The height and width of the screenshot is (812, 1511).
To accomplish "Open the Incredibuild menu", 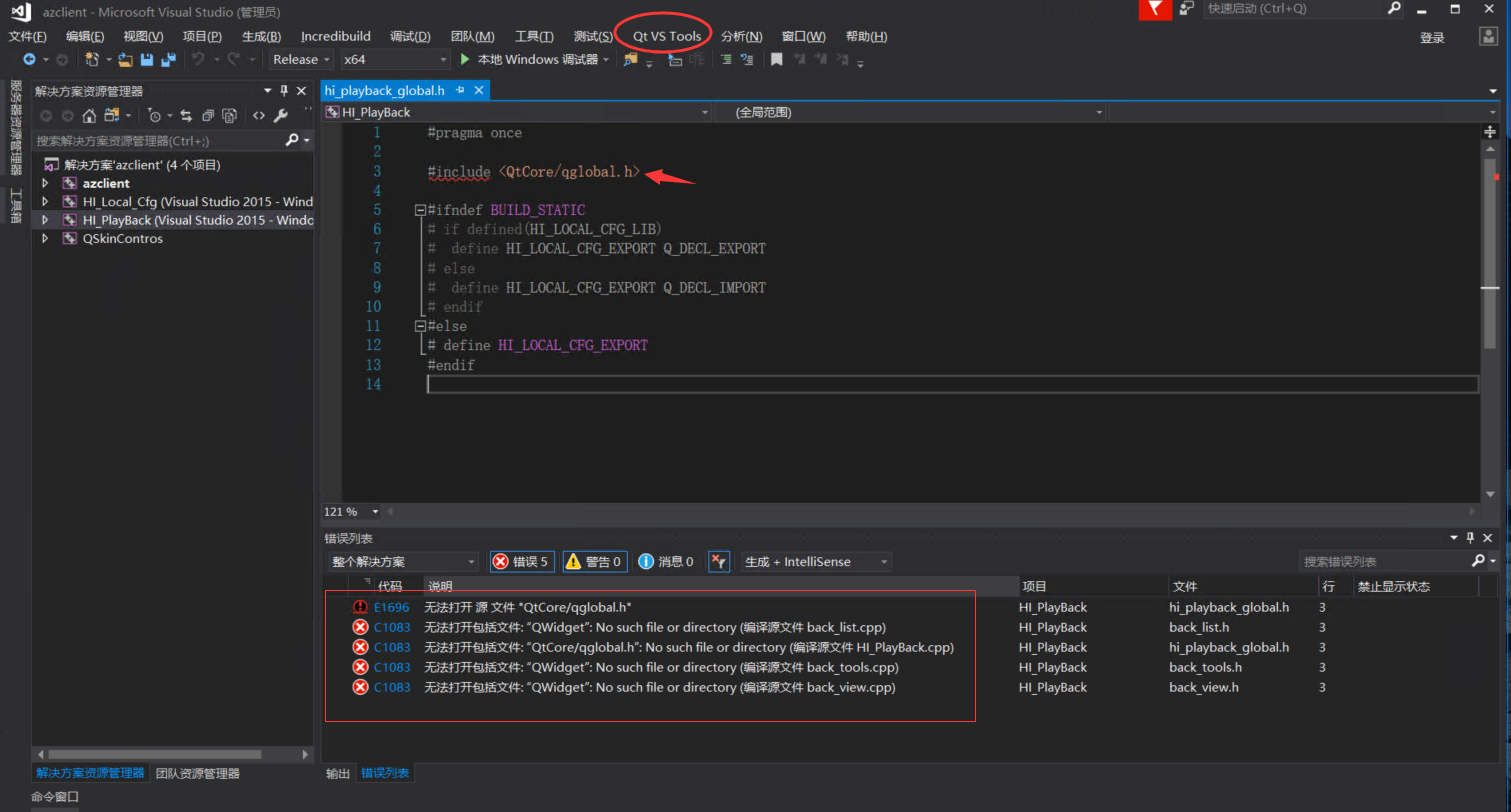I will click(336, 37).
